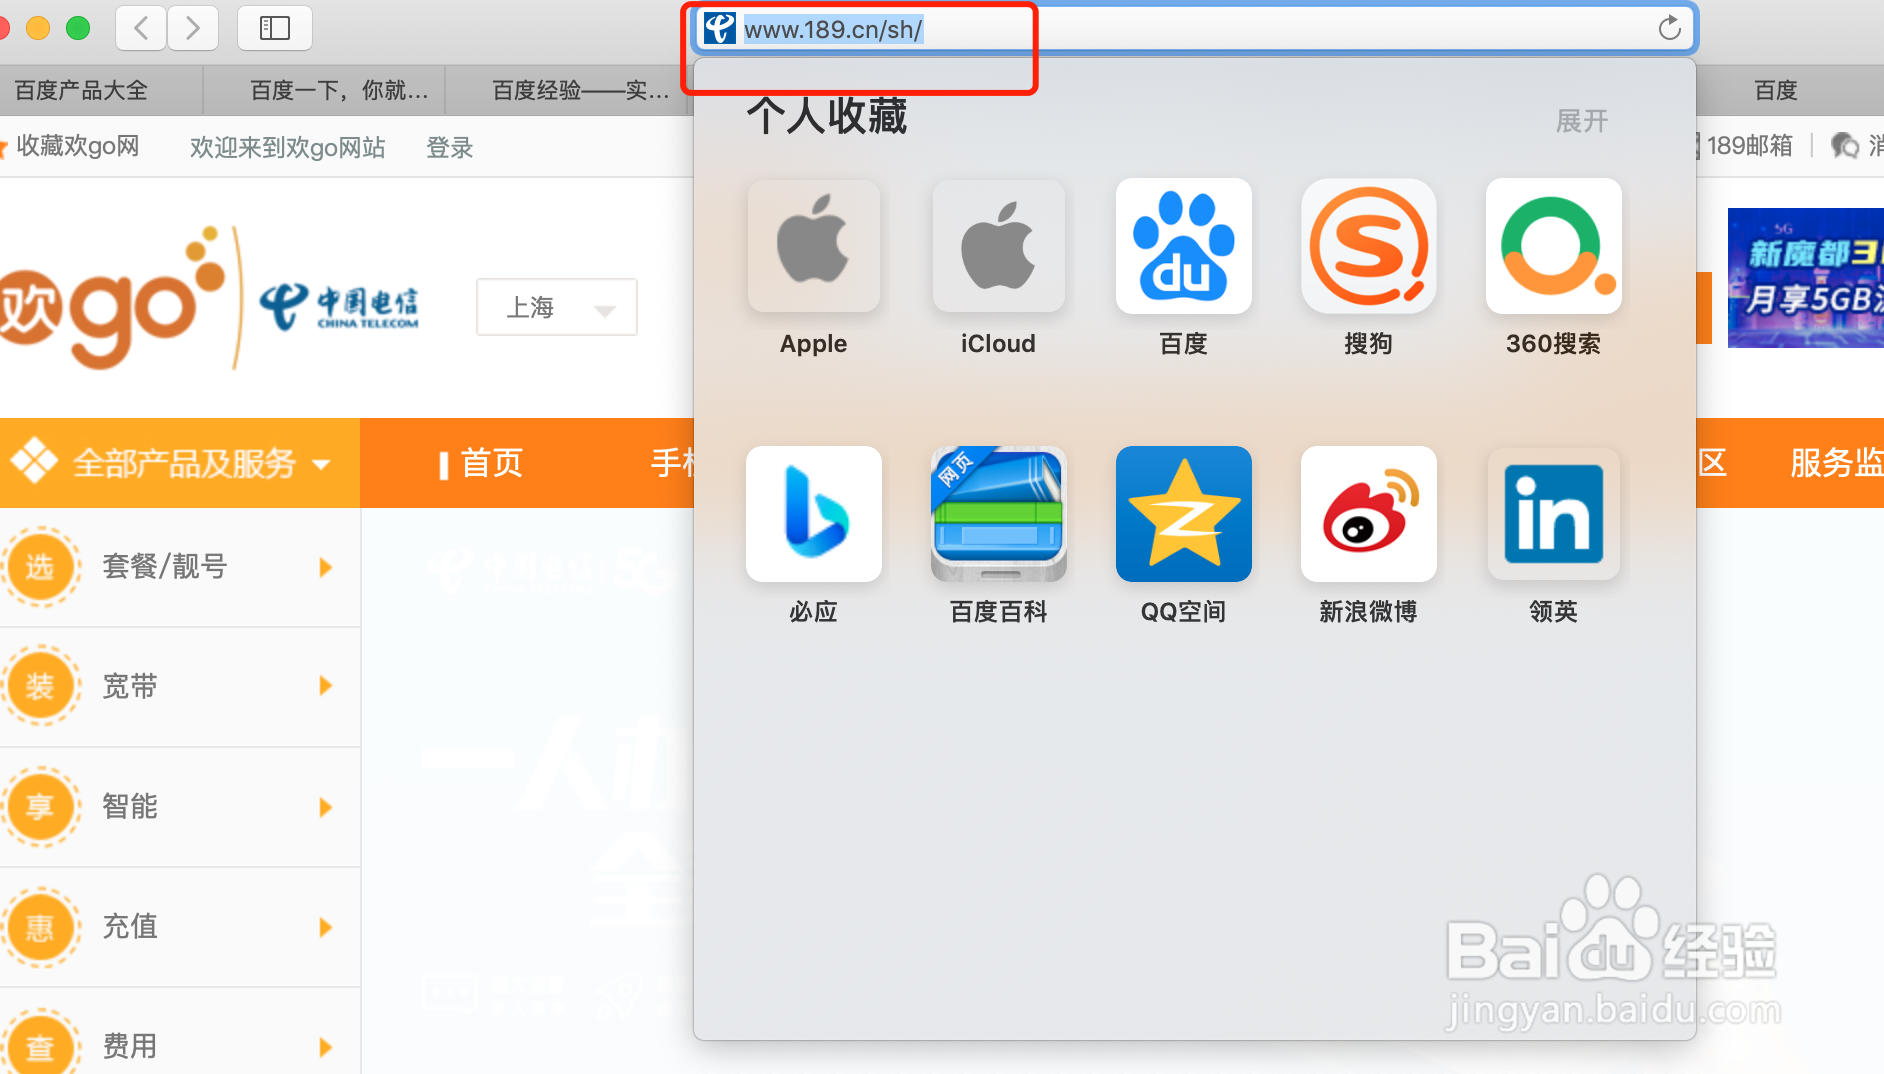This screenshot has width=1884, height=1074.
Task: Go back with the Safari back arrow
Action: click(141, 28)
